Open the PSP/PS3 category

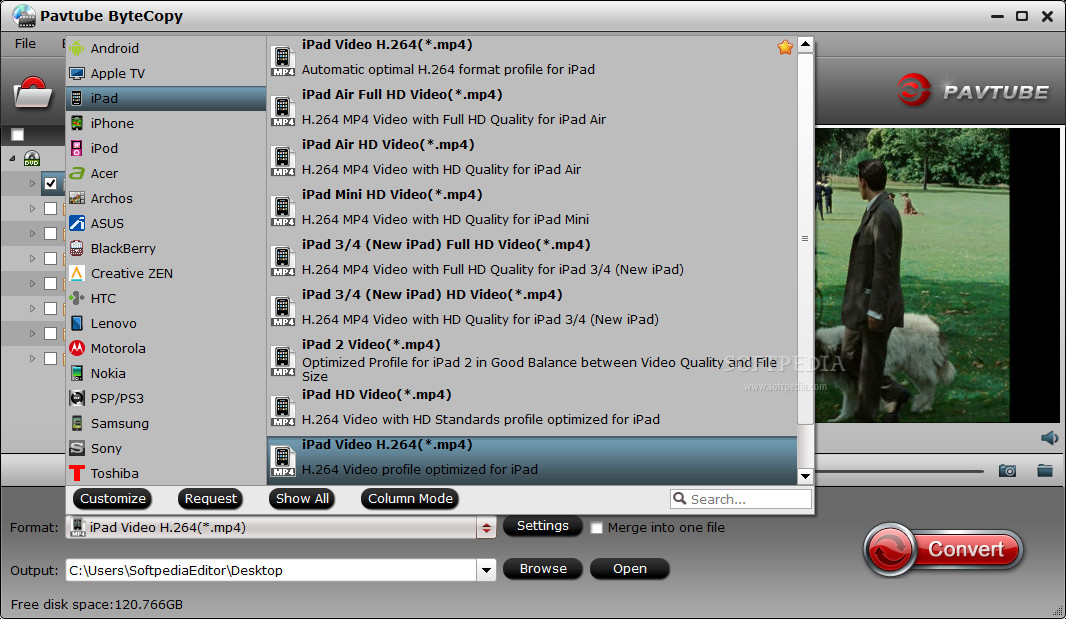[x=166, y=399]
